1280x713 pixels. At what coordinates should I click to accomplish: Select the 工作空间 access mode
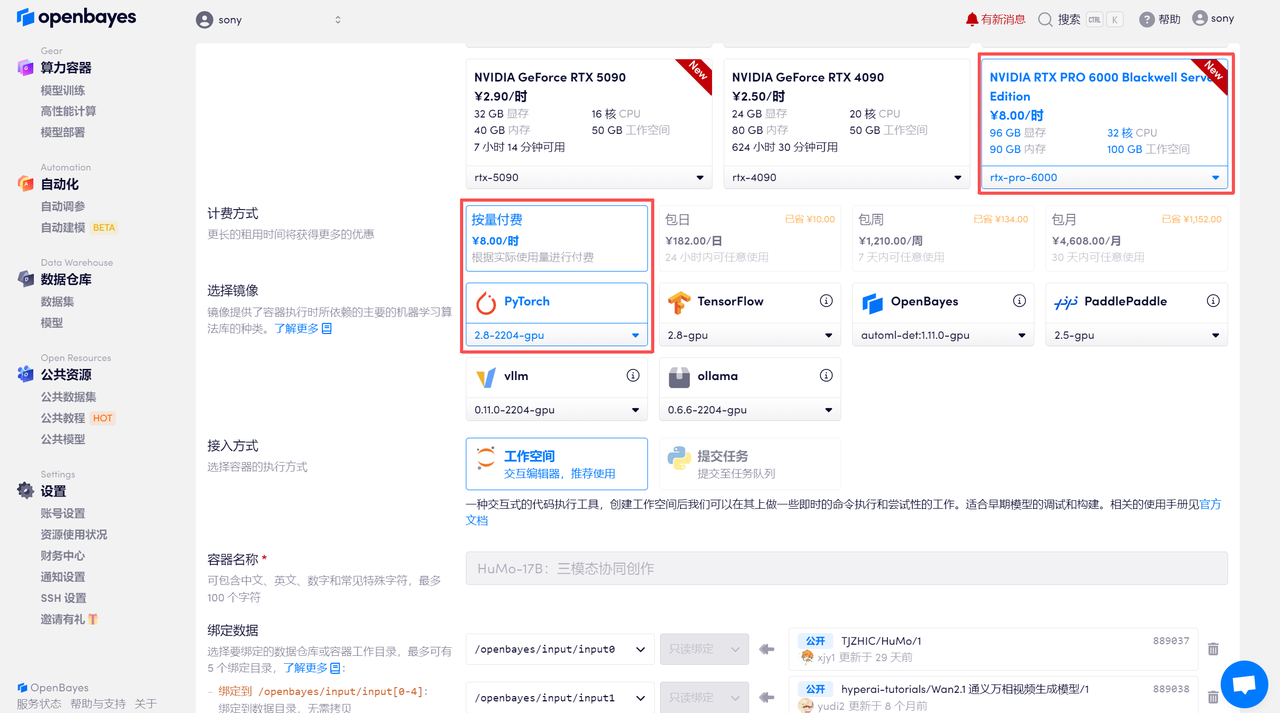click(556, 464)
